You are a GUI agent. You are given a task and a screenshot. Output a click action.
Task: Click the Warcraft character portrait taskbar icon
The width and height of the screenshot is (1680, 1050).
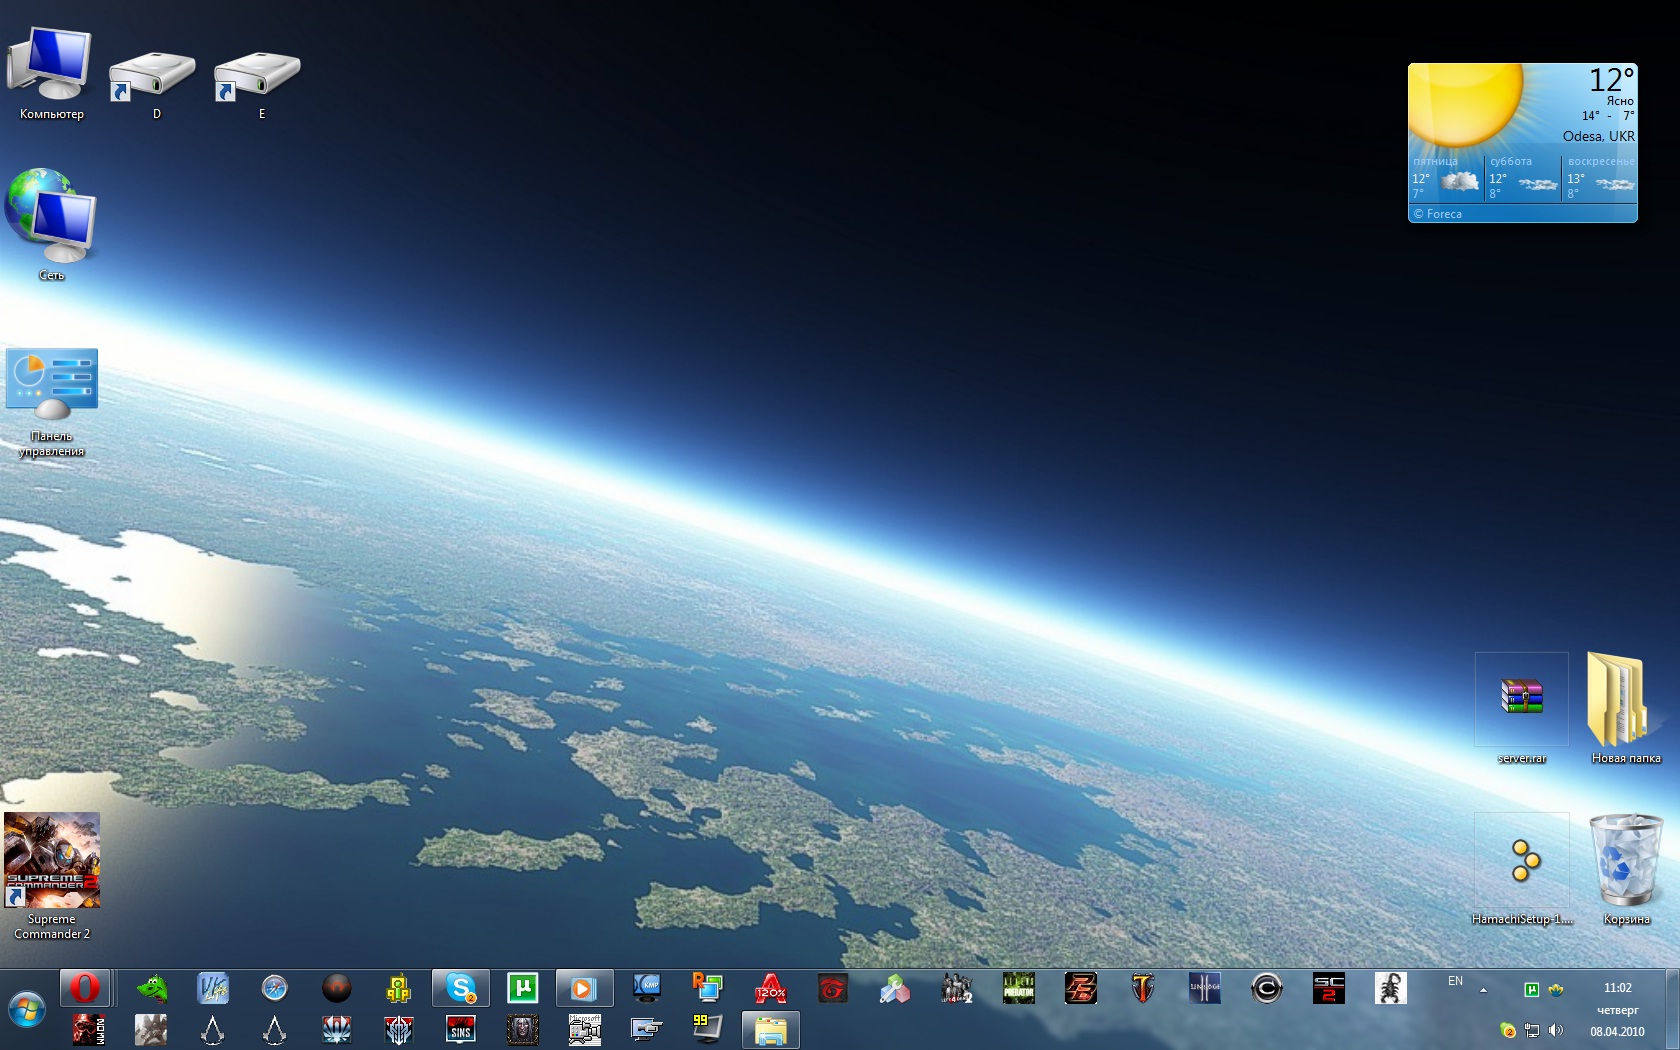tap(523, 1029)
